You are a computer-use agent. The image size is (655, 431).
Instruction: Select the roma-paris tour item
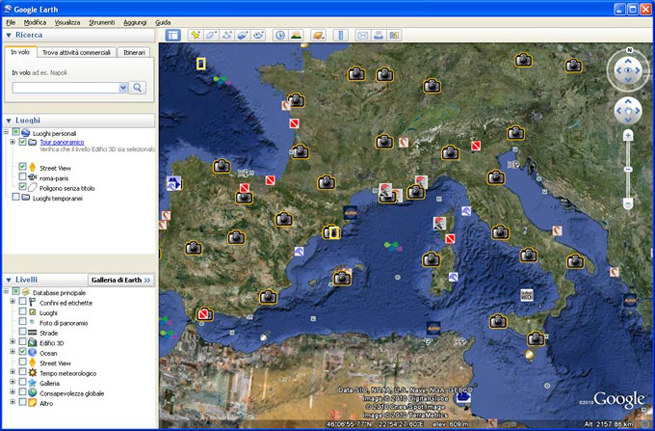(53, 178)
